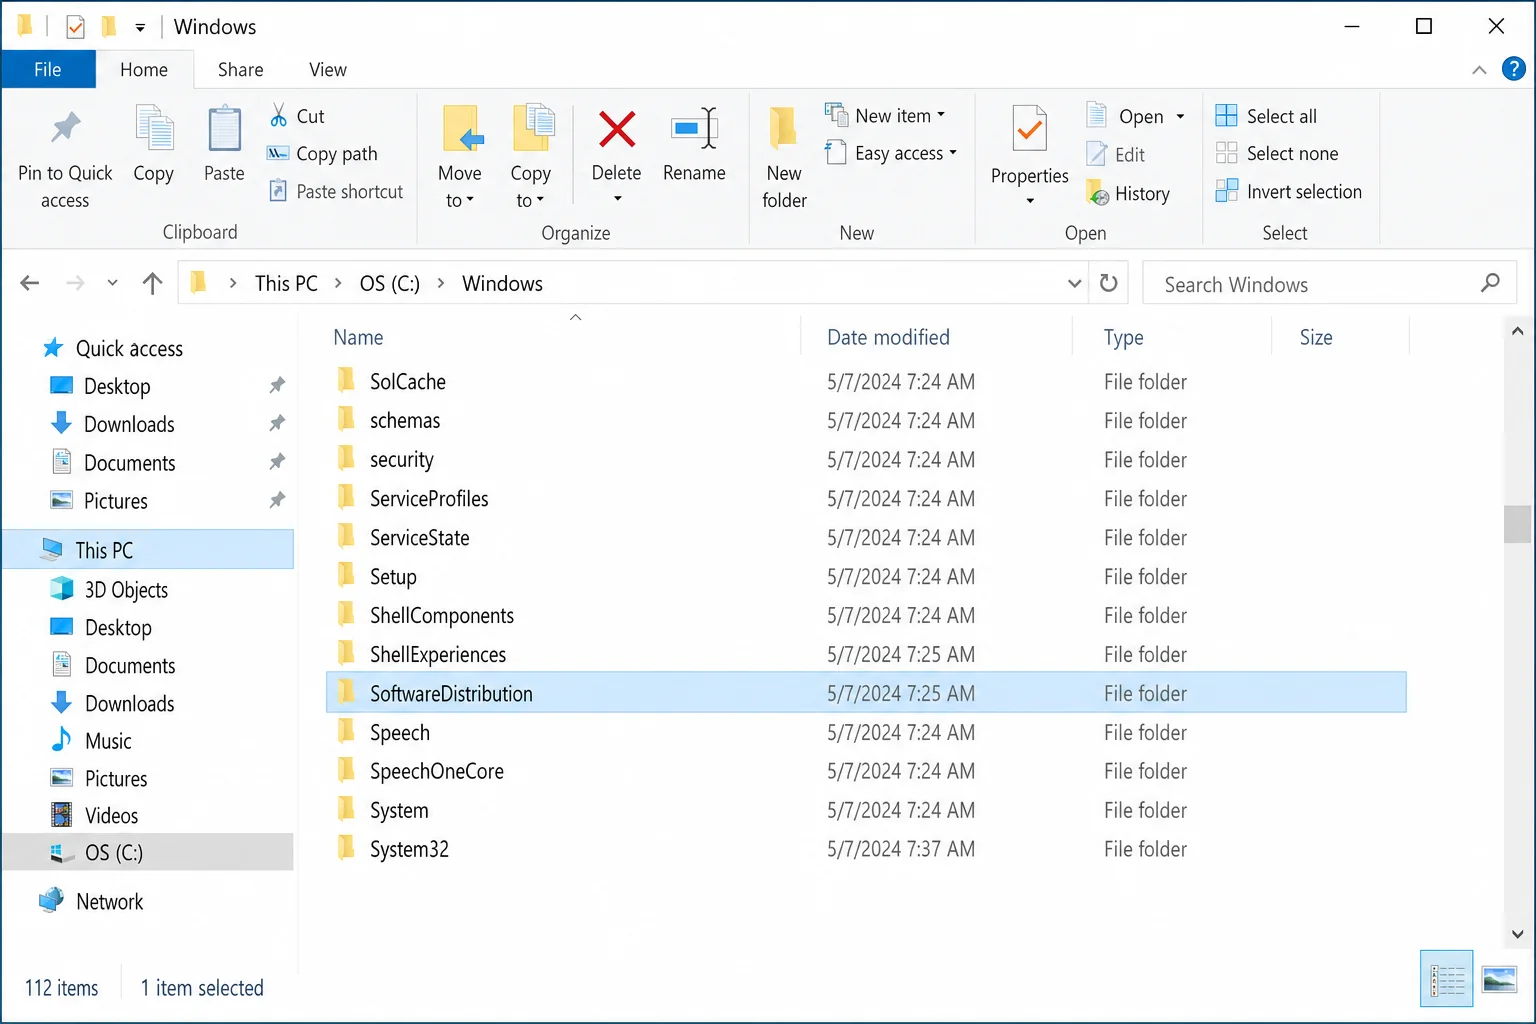Click Select all
Viewport: 1536px width, 1024px height.
coord(1266,116)
